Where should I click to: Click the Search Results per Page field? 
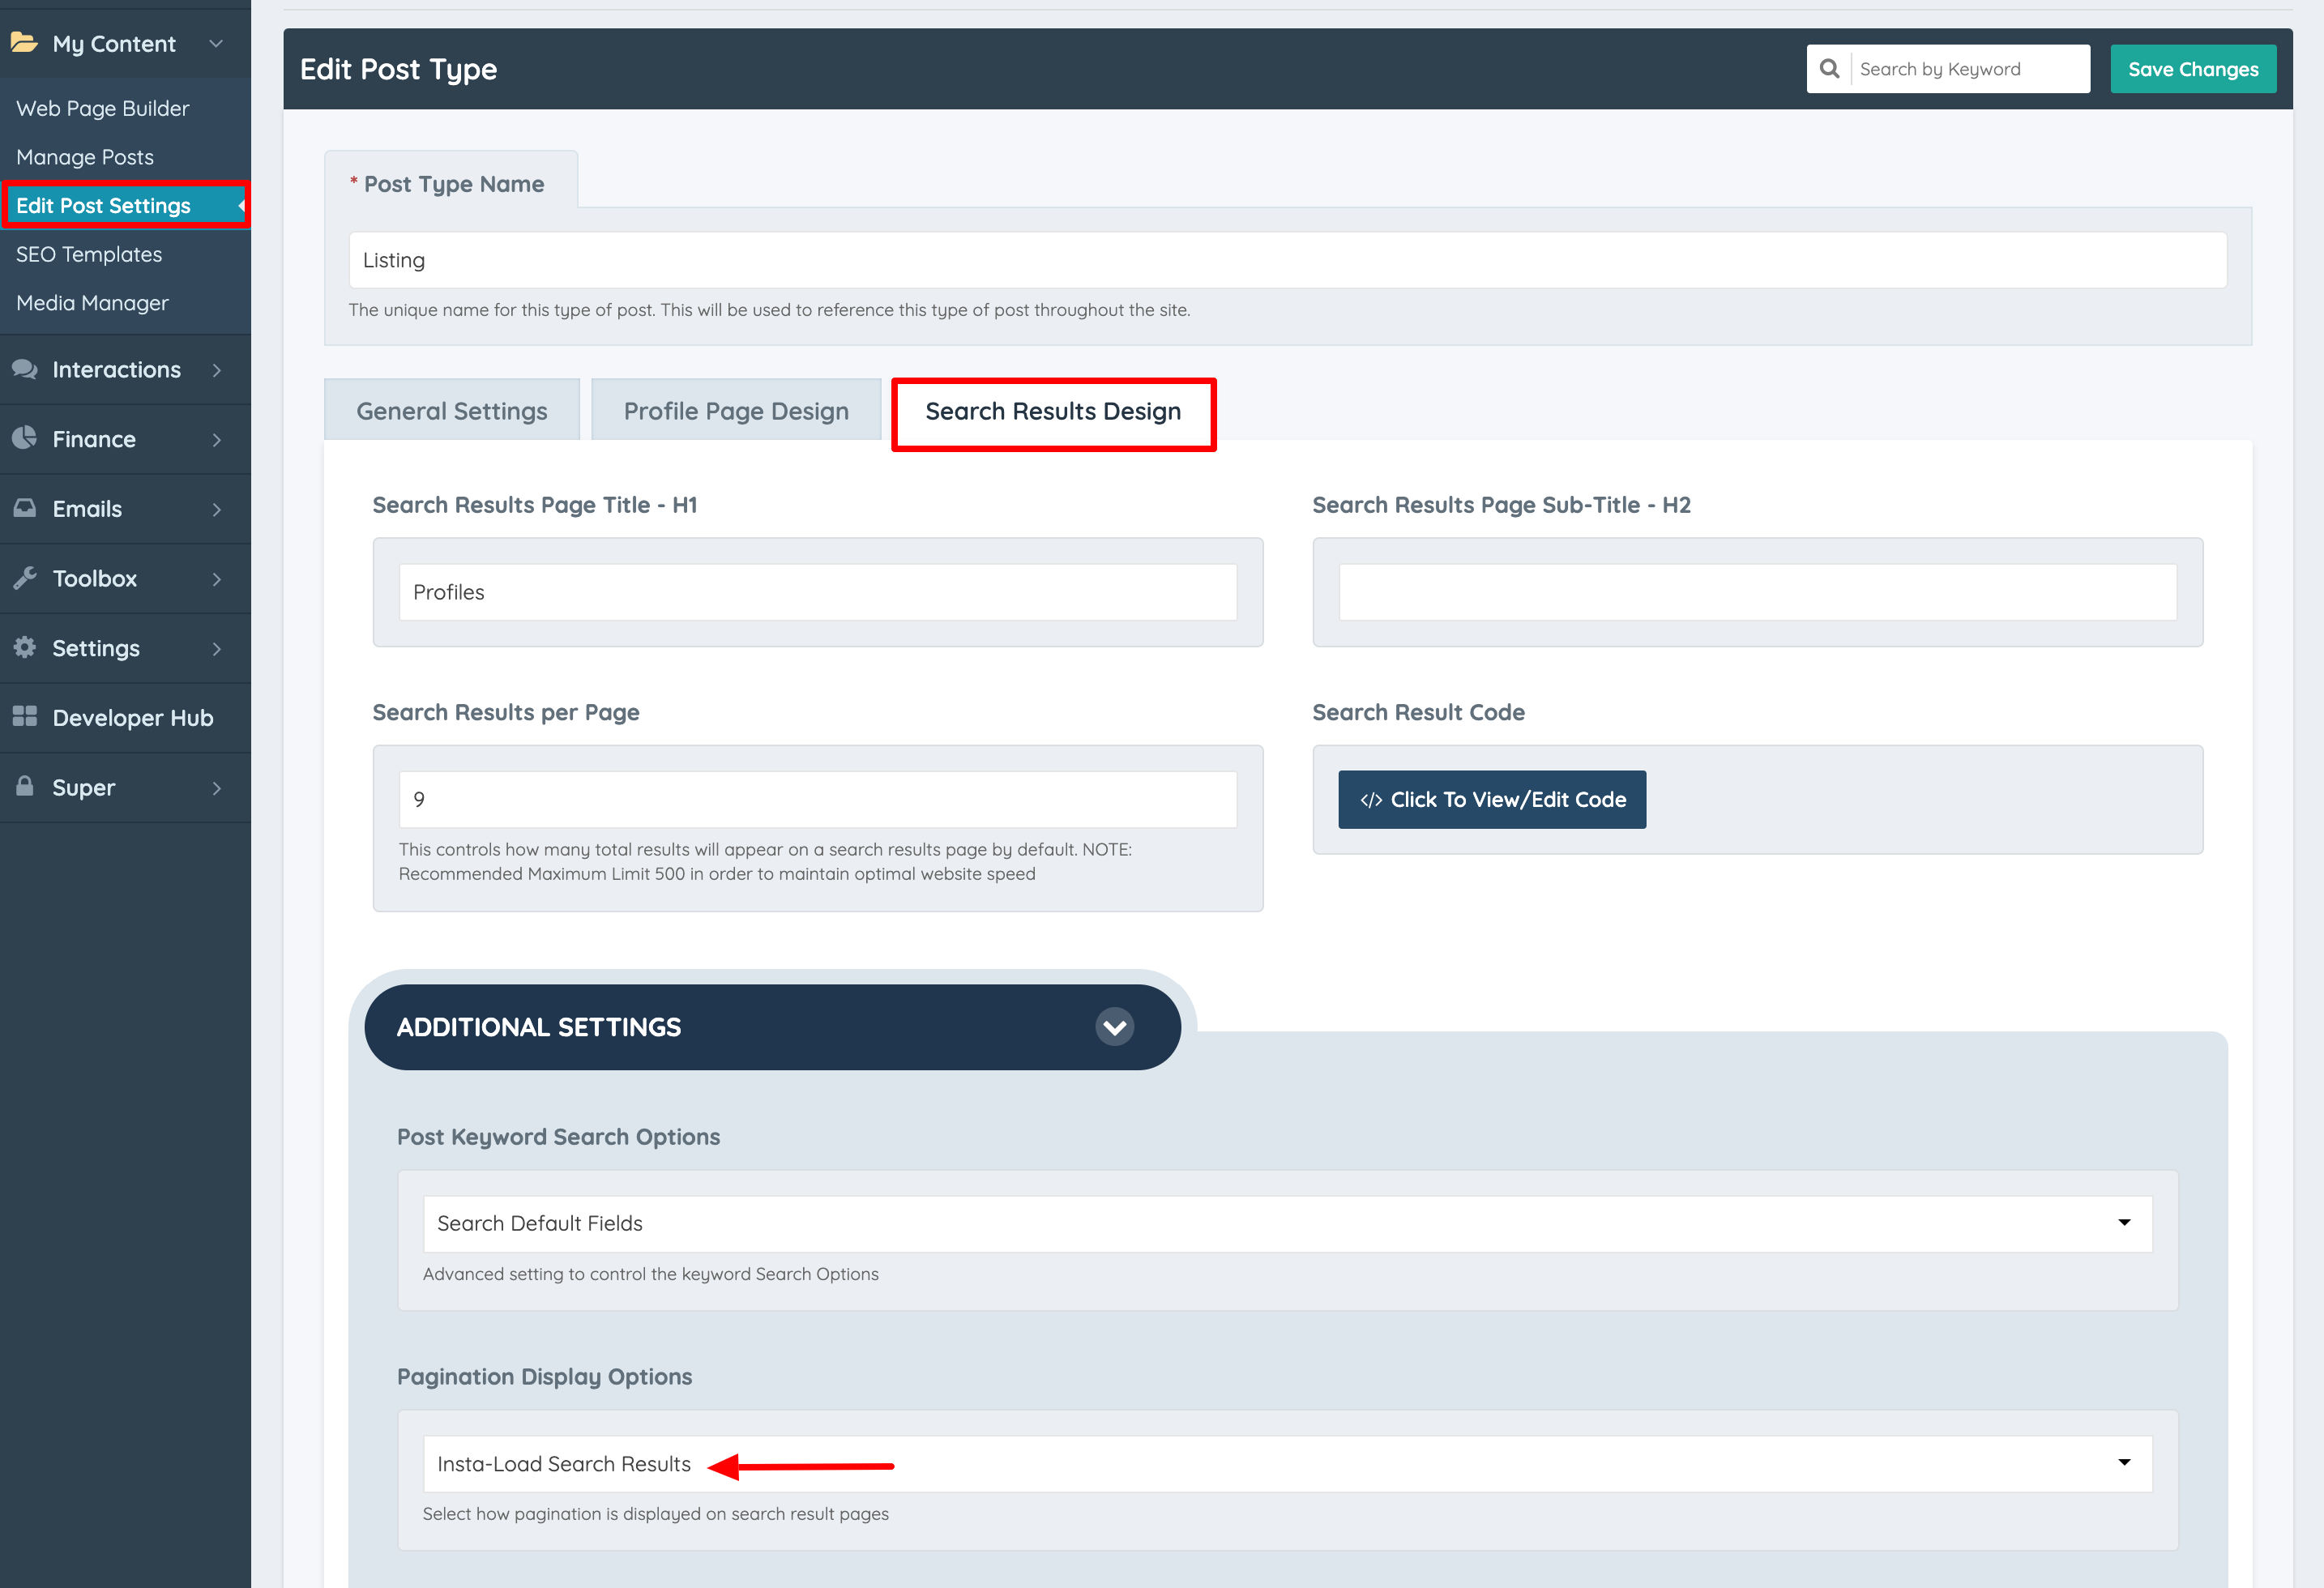[x=817, y=799]
